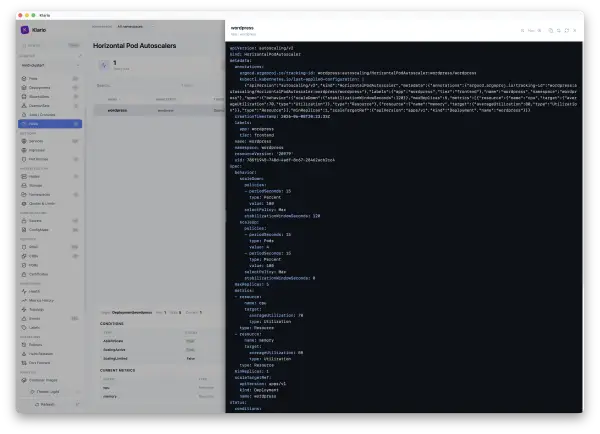This screenshot has width=600, height=434.
Task: Open Storage in the sidebar
Action: pyautogui.click(x=50, y=186)
